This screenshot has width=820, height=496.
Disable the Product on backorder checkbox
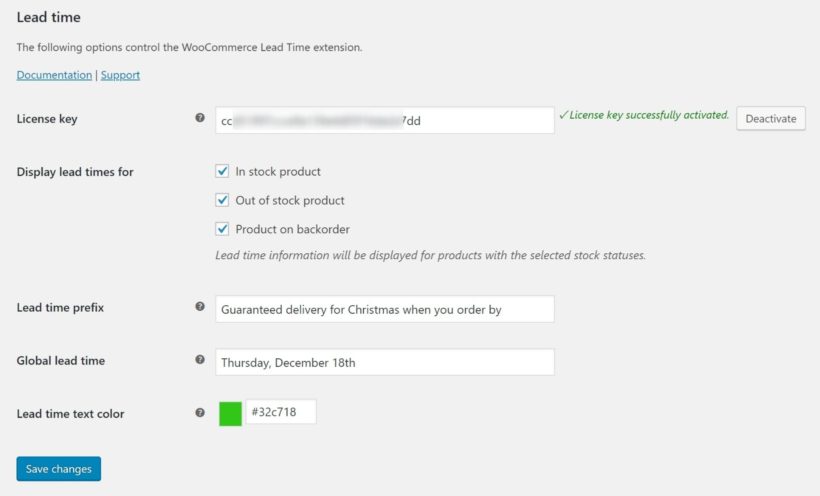223,228
